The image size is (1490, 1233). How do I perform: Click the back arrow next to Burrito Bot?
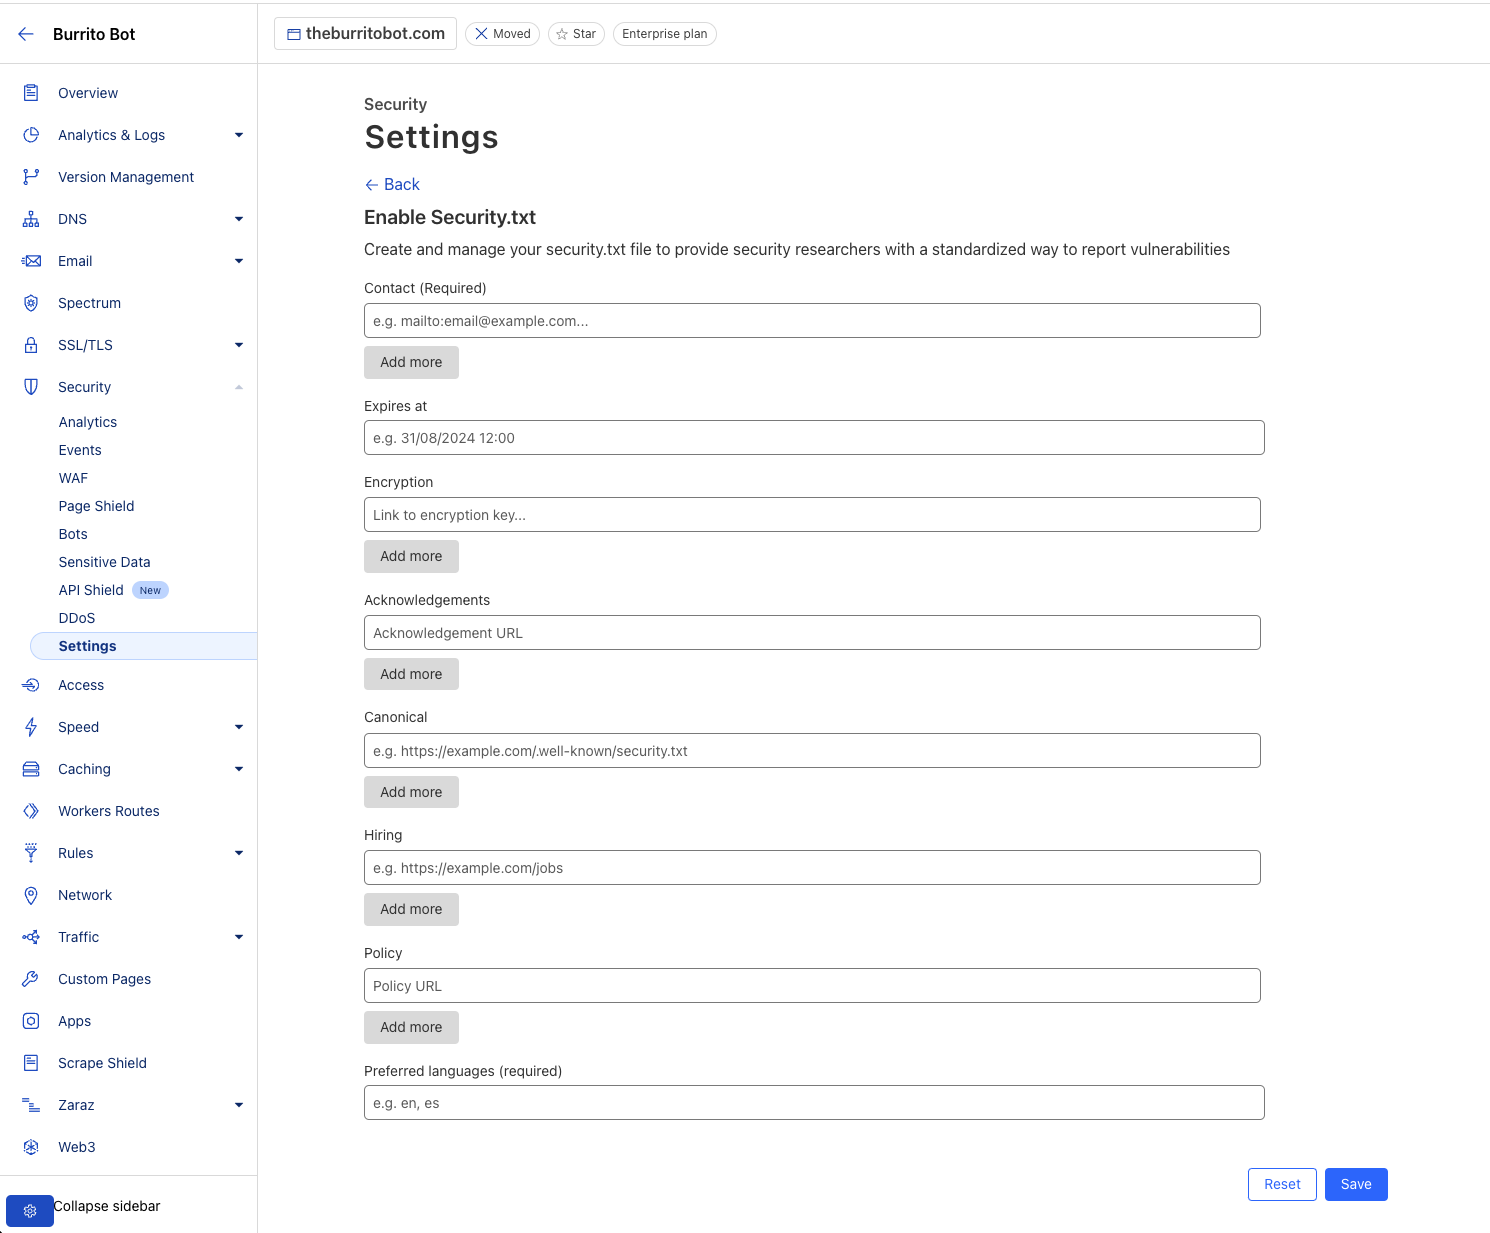(26, 34)
